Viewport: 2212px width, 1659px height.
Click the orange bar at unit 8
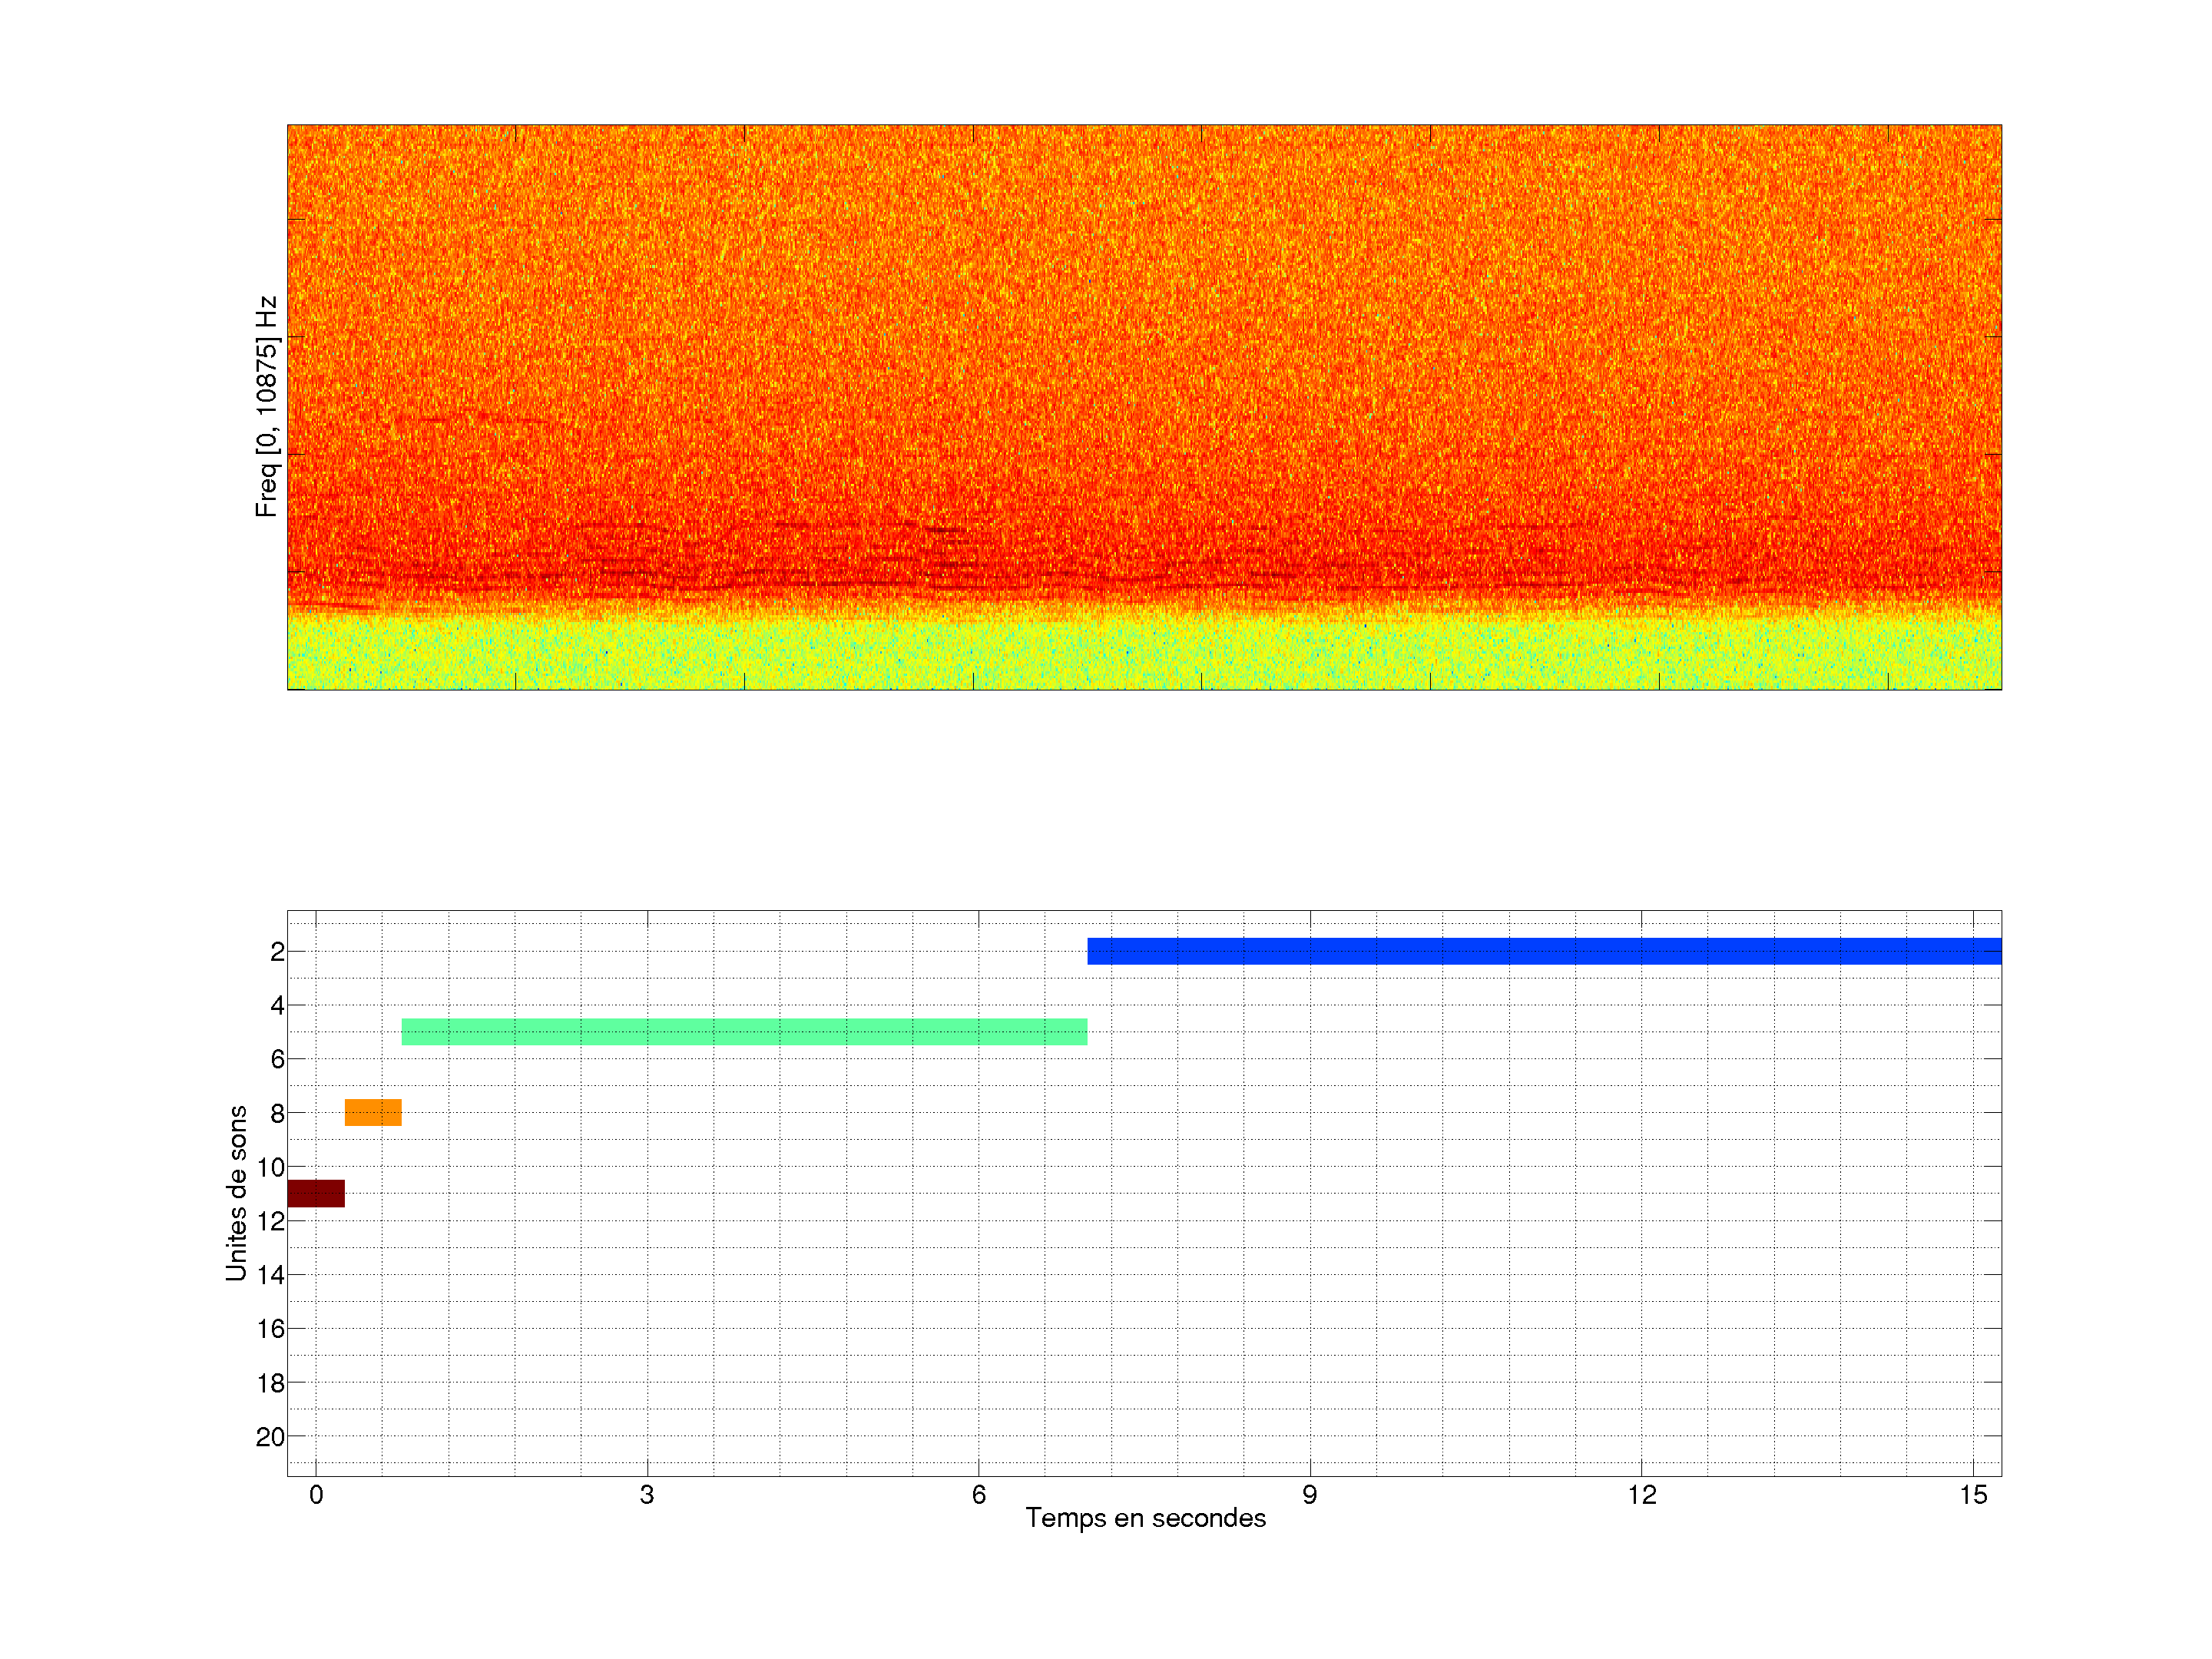[373, 1112]
